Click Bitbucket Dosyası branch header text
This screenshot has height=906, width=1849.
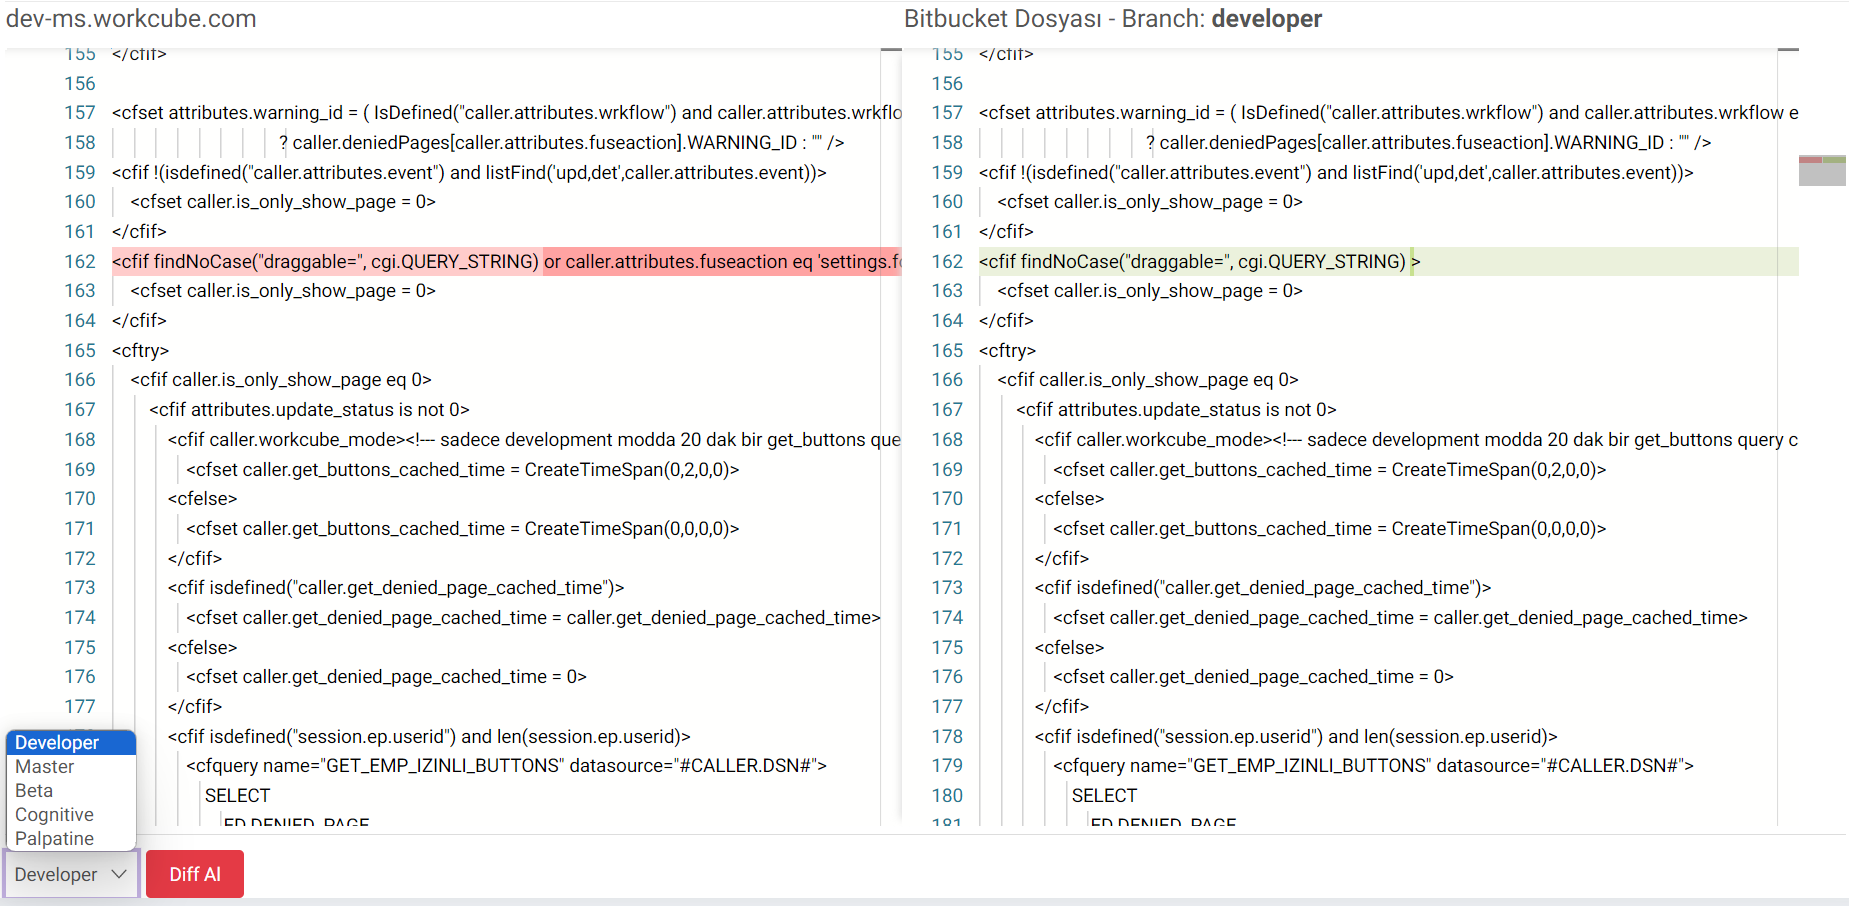pos(1112,19)
